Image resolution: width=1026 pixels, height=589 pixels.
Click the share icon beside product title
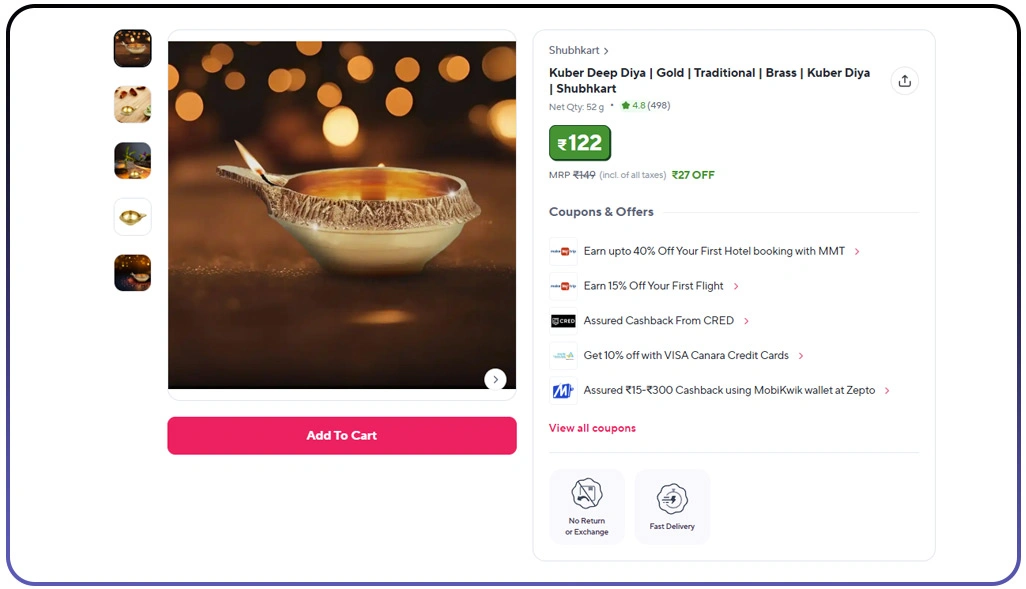[904, 81]
